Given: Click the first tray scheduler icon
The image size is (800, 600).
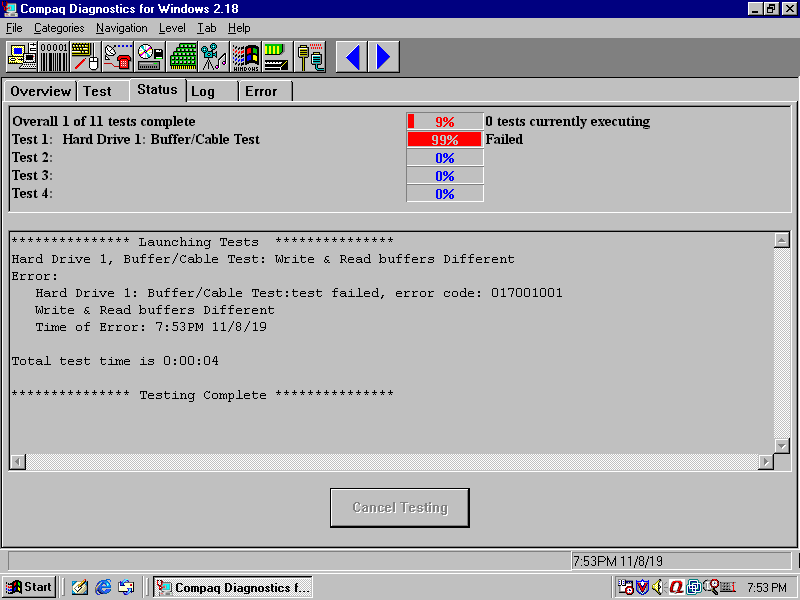Looking at the screenshot, I should (626, 587).
